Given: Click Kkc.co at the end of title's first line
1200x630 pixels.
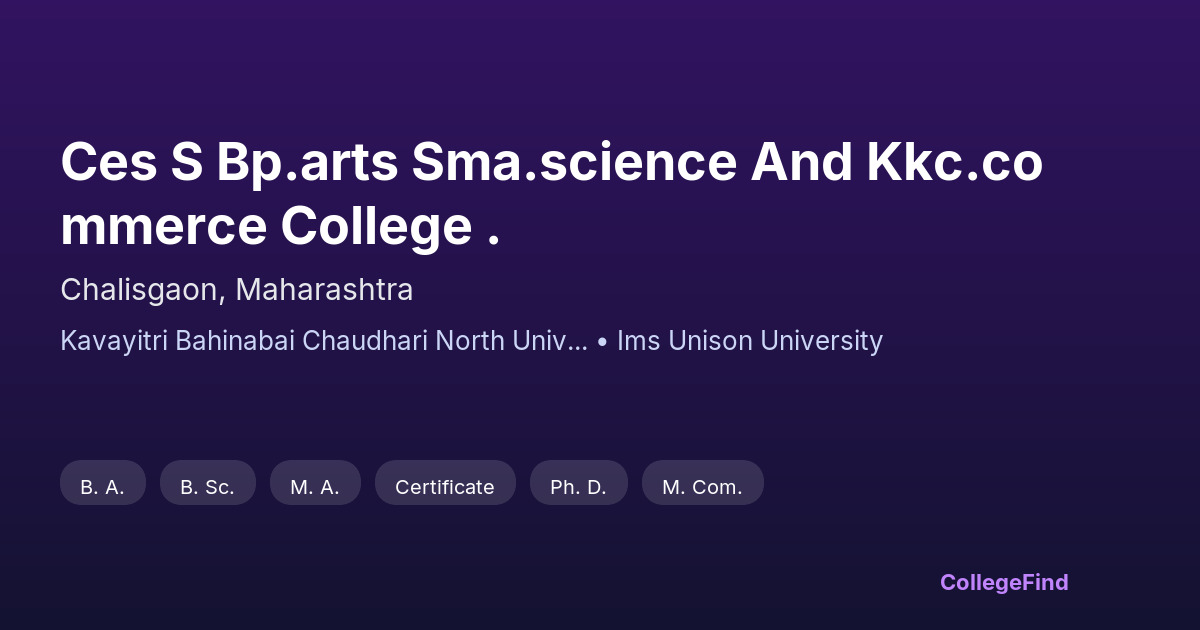Looking at the screenshot, I should pyautogui.click(x=954, y=163).
